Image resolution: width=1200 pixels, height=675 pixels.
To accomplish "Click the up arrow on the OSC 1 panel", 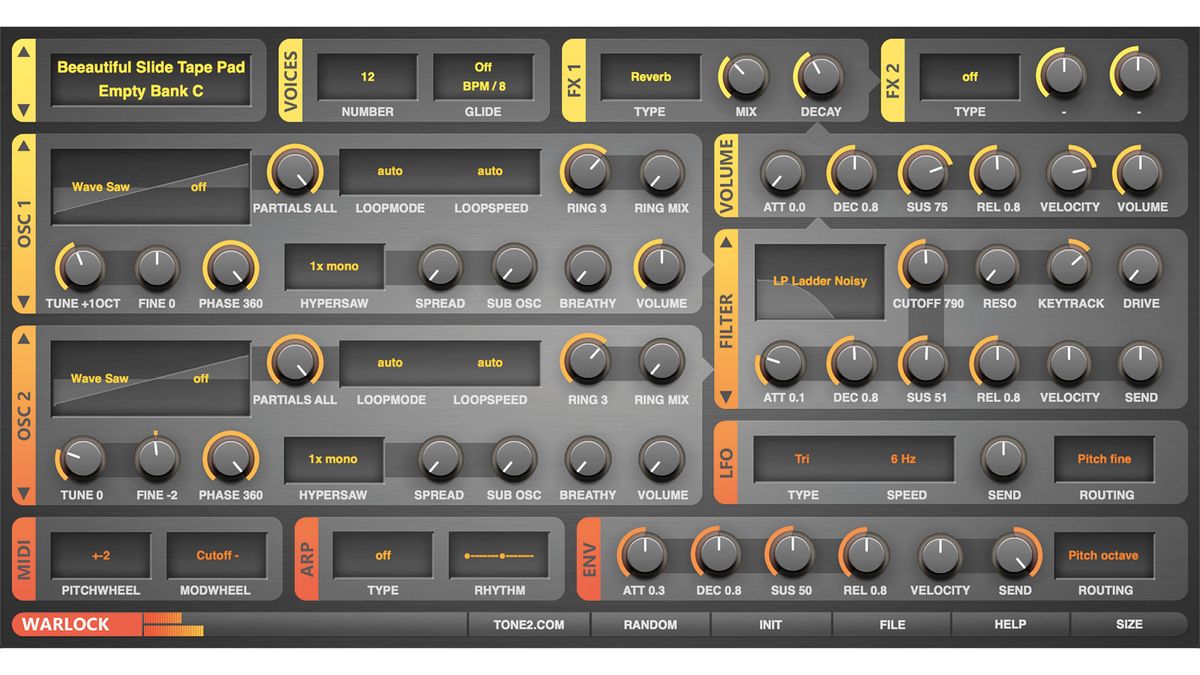I will point(23,144).
